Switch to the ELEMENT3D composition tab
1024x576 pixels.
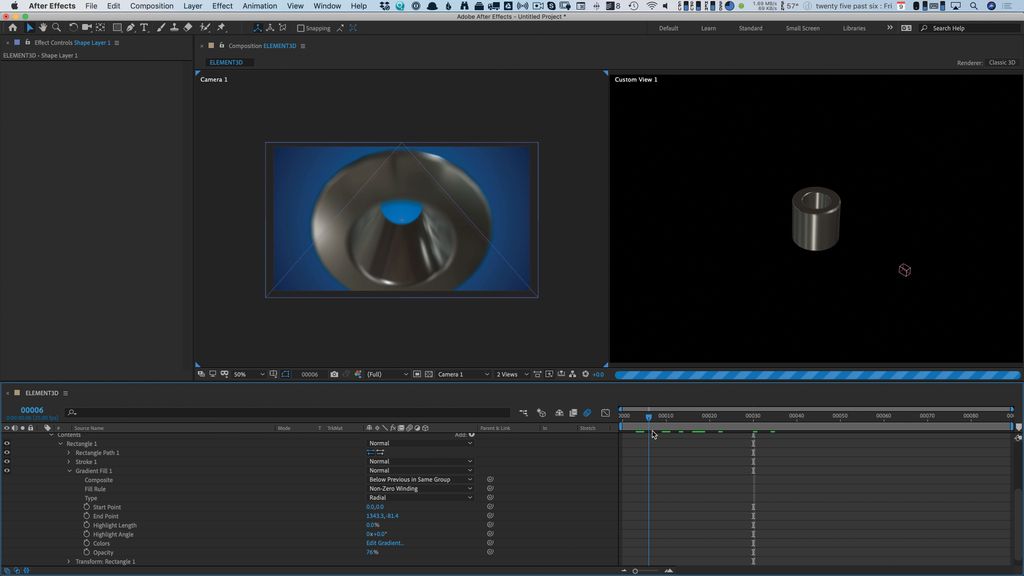(227, 62)
